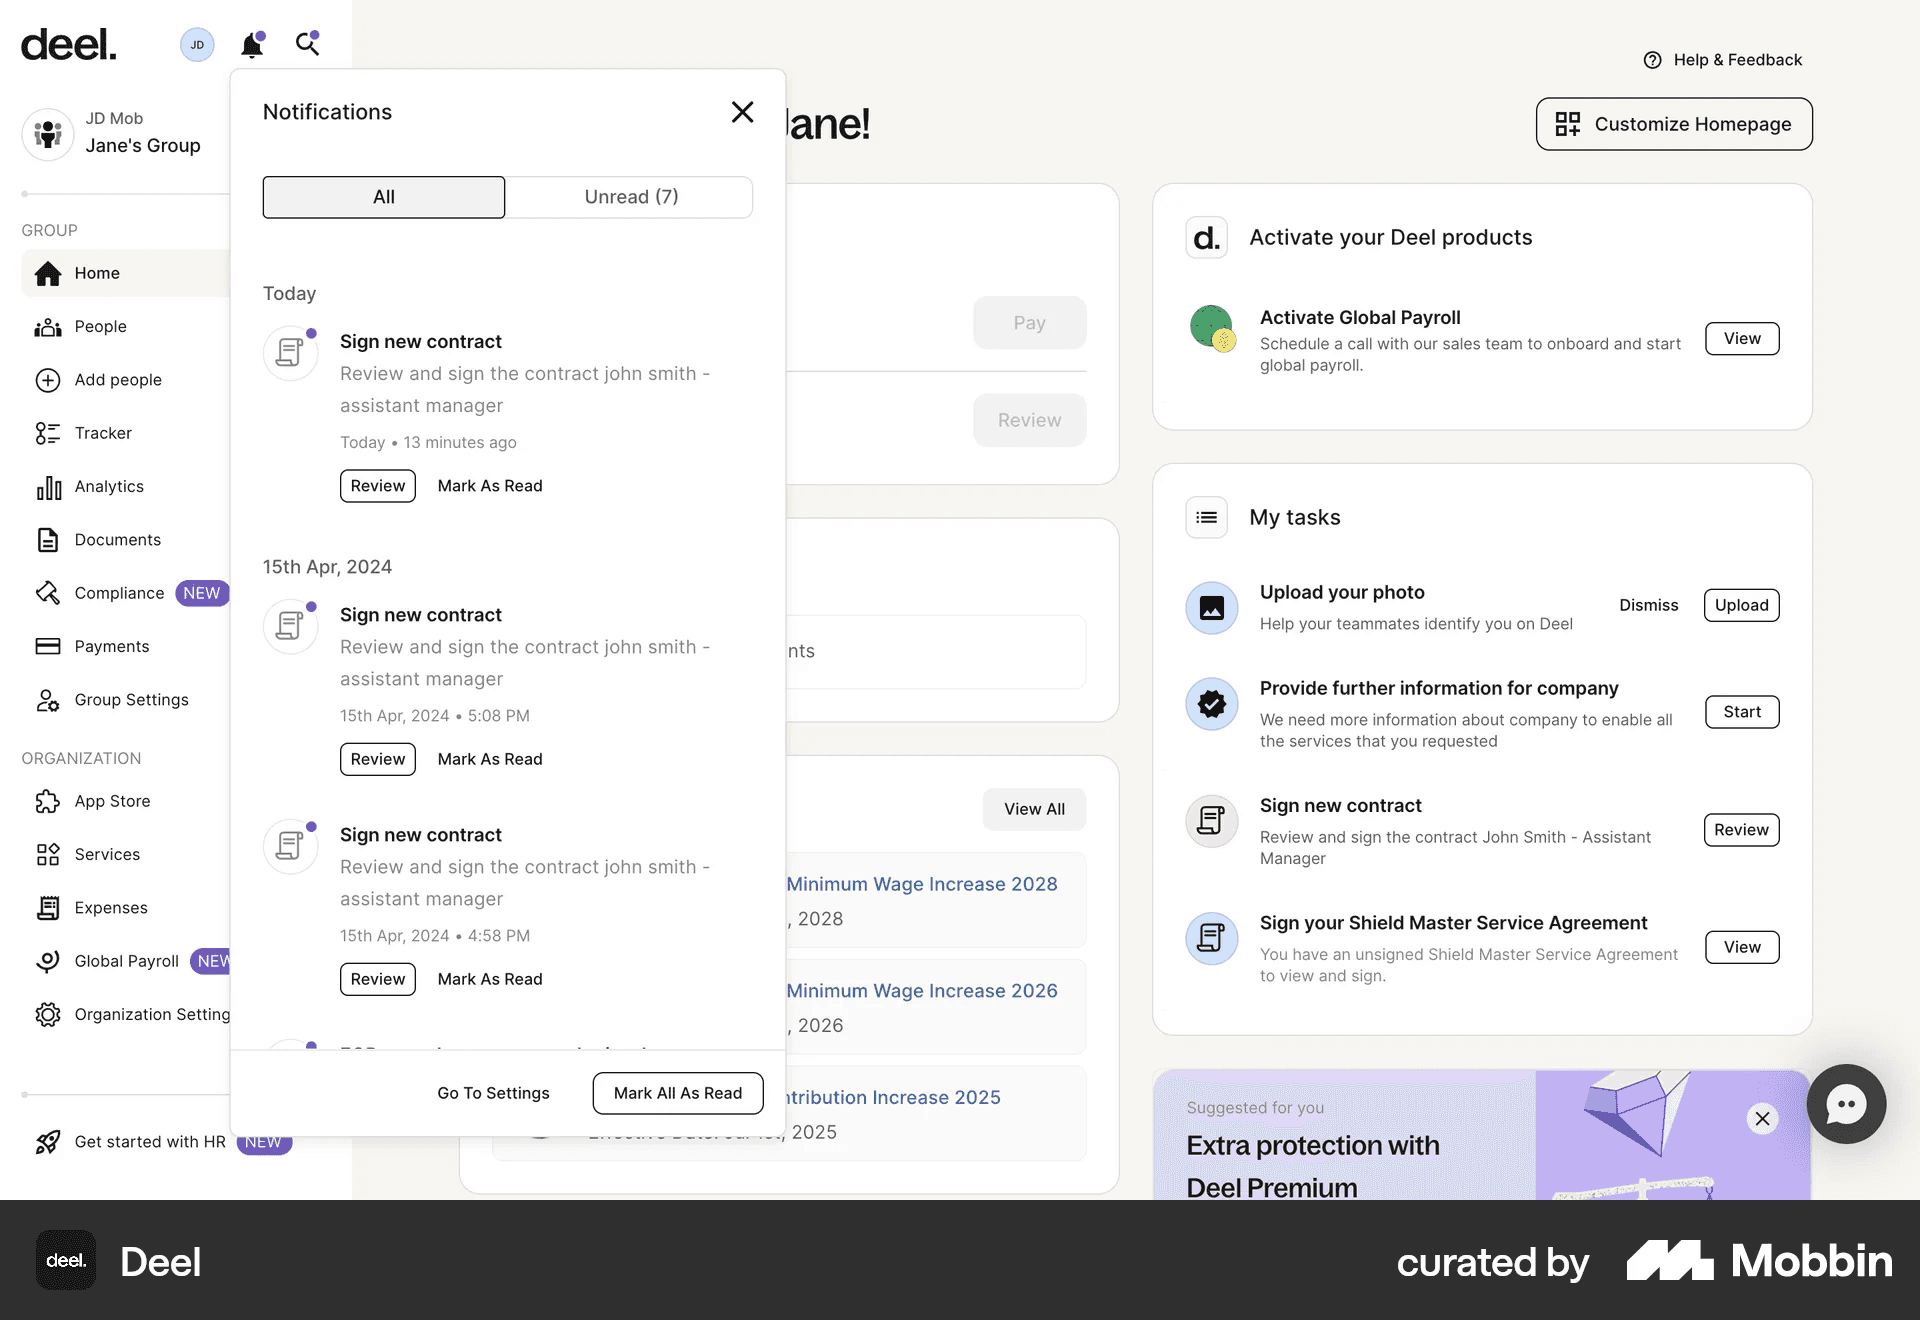The image size is (1920, 1320).
Task: Review the 4:58 PM contract notification
Action: (378, 979)
